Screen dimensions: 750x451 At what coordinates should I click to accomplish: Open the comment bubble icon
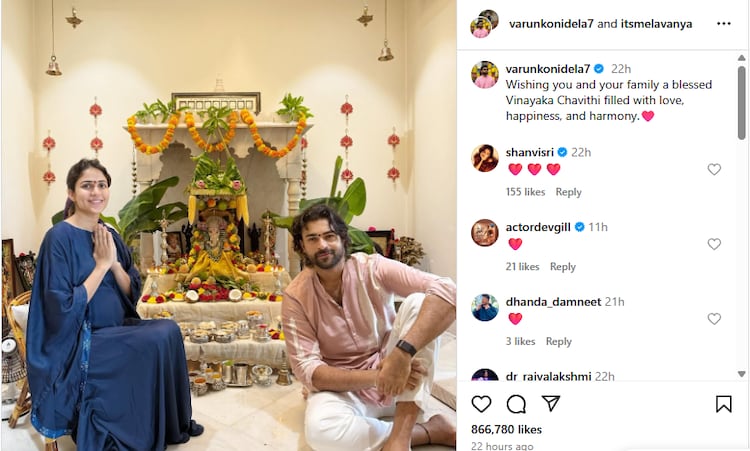[516, 404]
